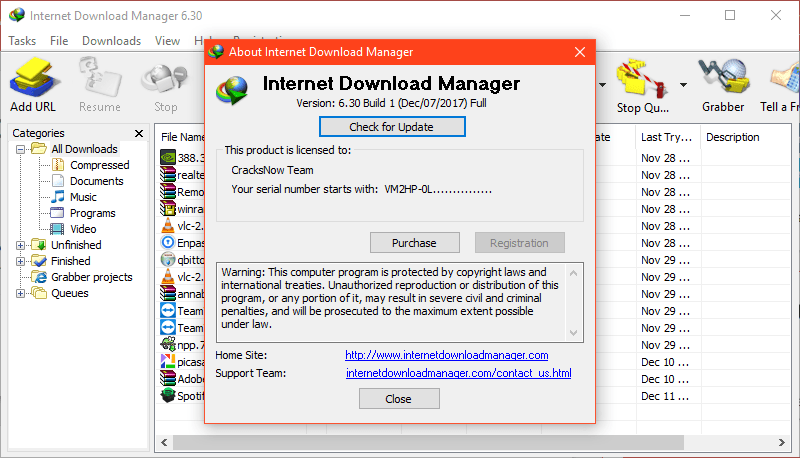Click the 'Dec 11' last try cell
This screenshot has height=458, width=800.
coord(665,396)
